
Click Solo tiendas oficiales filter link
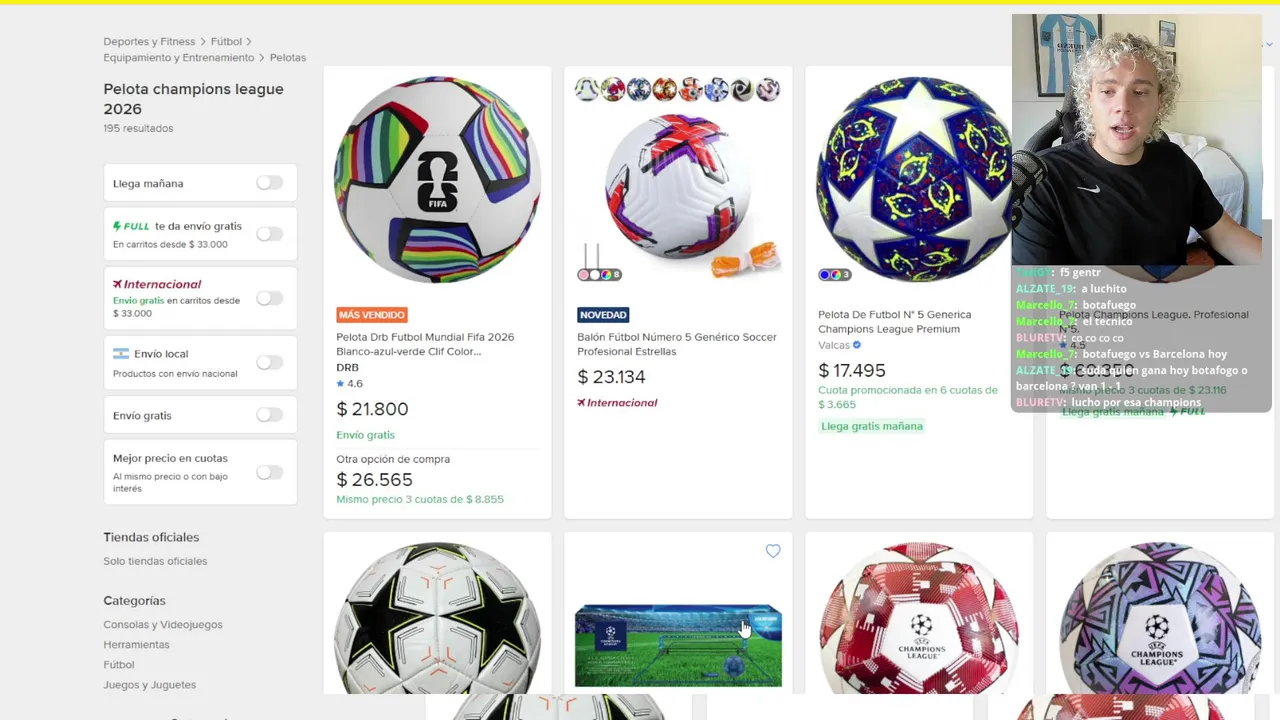[x=155, y=561]
